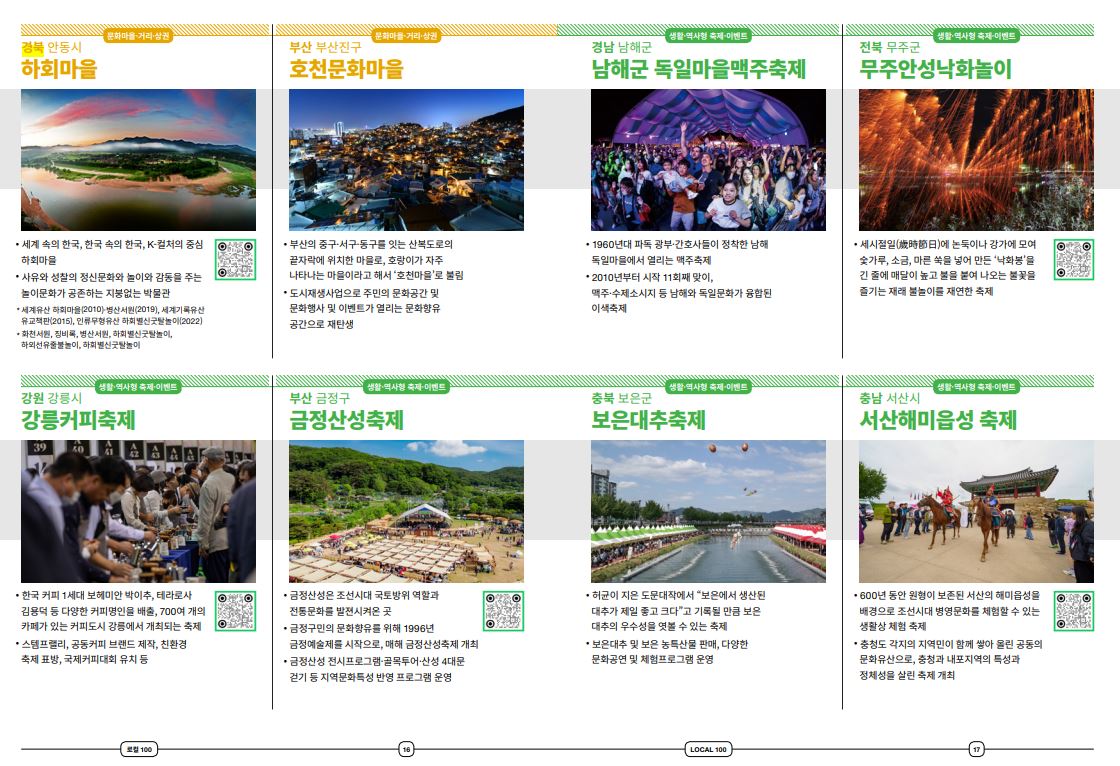Image resolution: width=1120 pixels, height=766 pixels.
Task: Click the 강릉커피축제 title heading
Action: point(78,420)
